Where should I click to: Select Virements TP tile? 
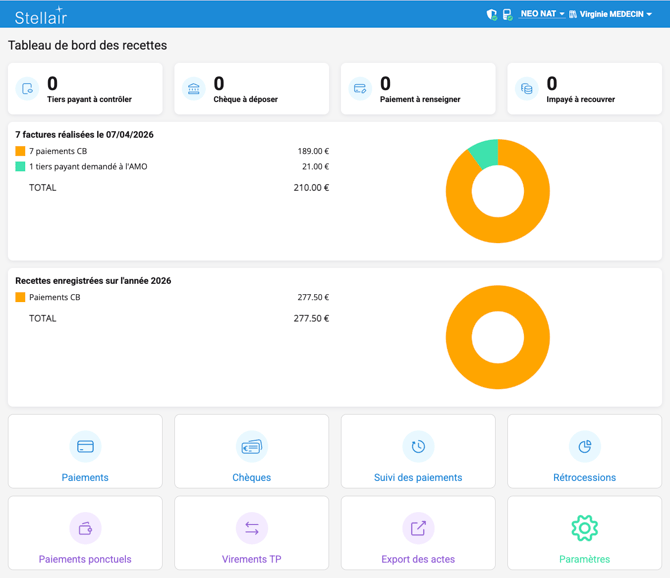tap(251, 534)
